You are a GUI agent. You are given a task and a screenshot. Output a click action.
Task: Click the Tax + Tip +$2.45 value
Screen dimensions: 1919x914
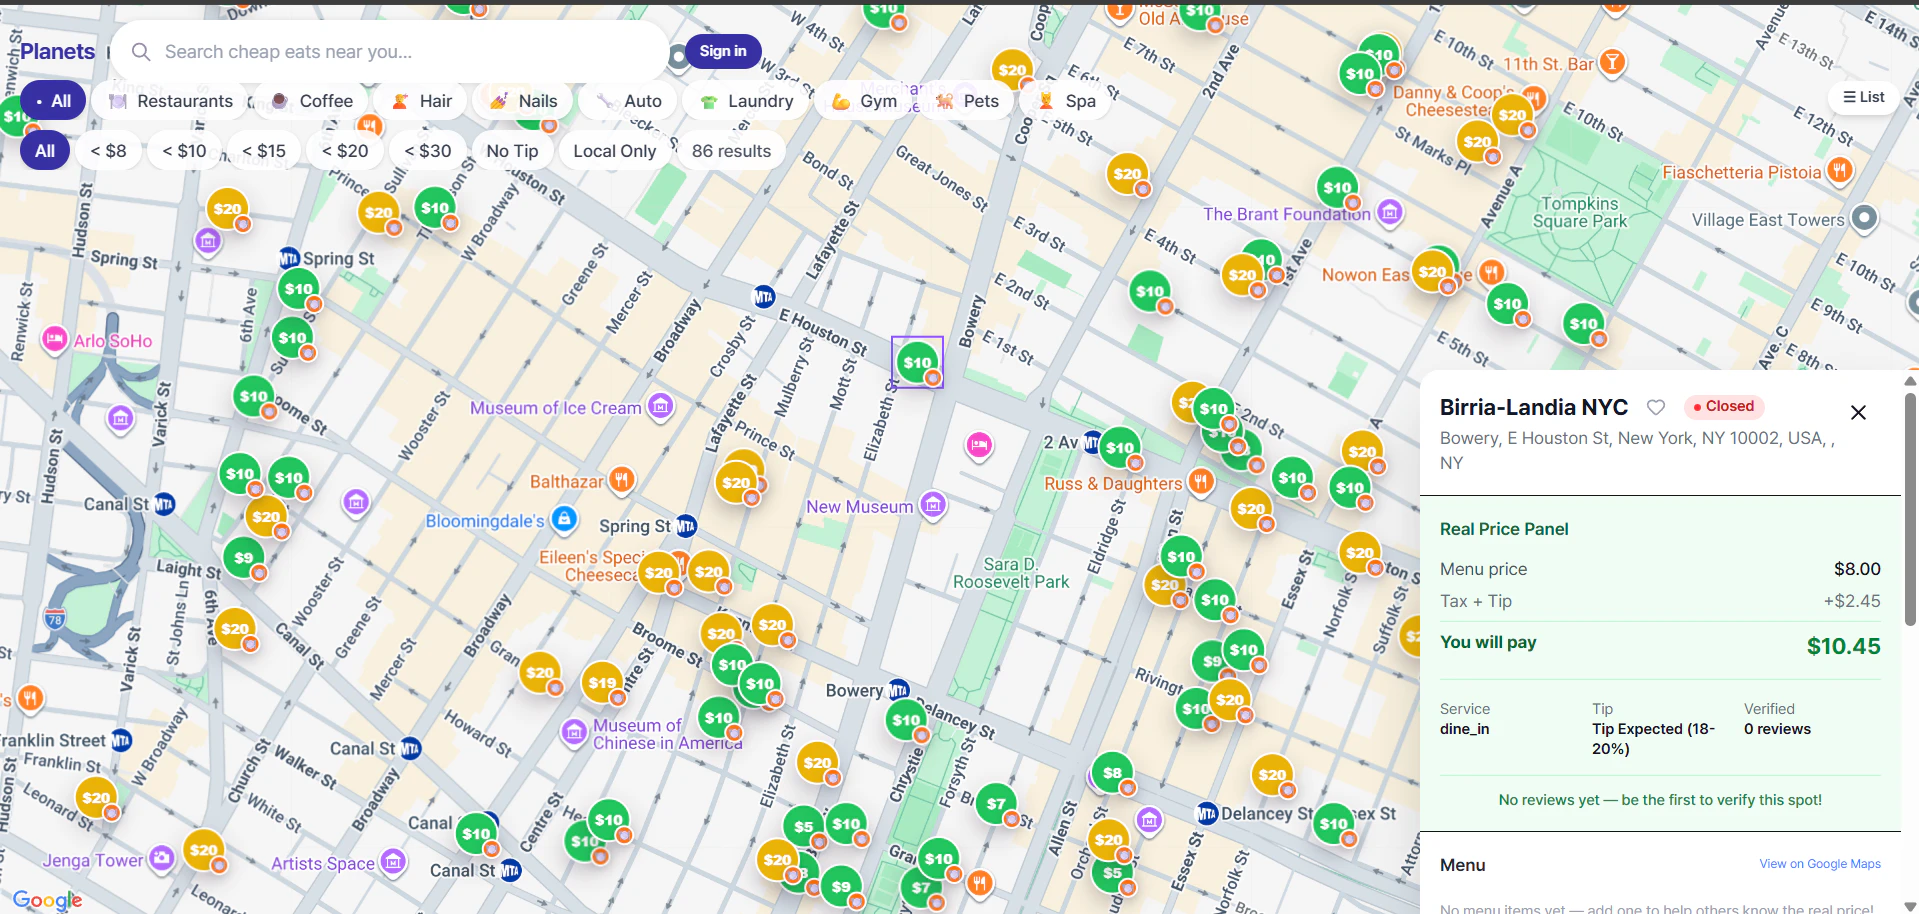coord(1852,601)
